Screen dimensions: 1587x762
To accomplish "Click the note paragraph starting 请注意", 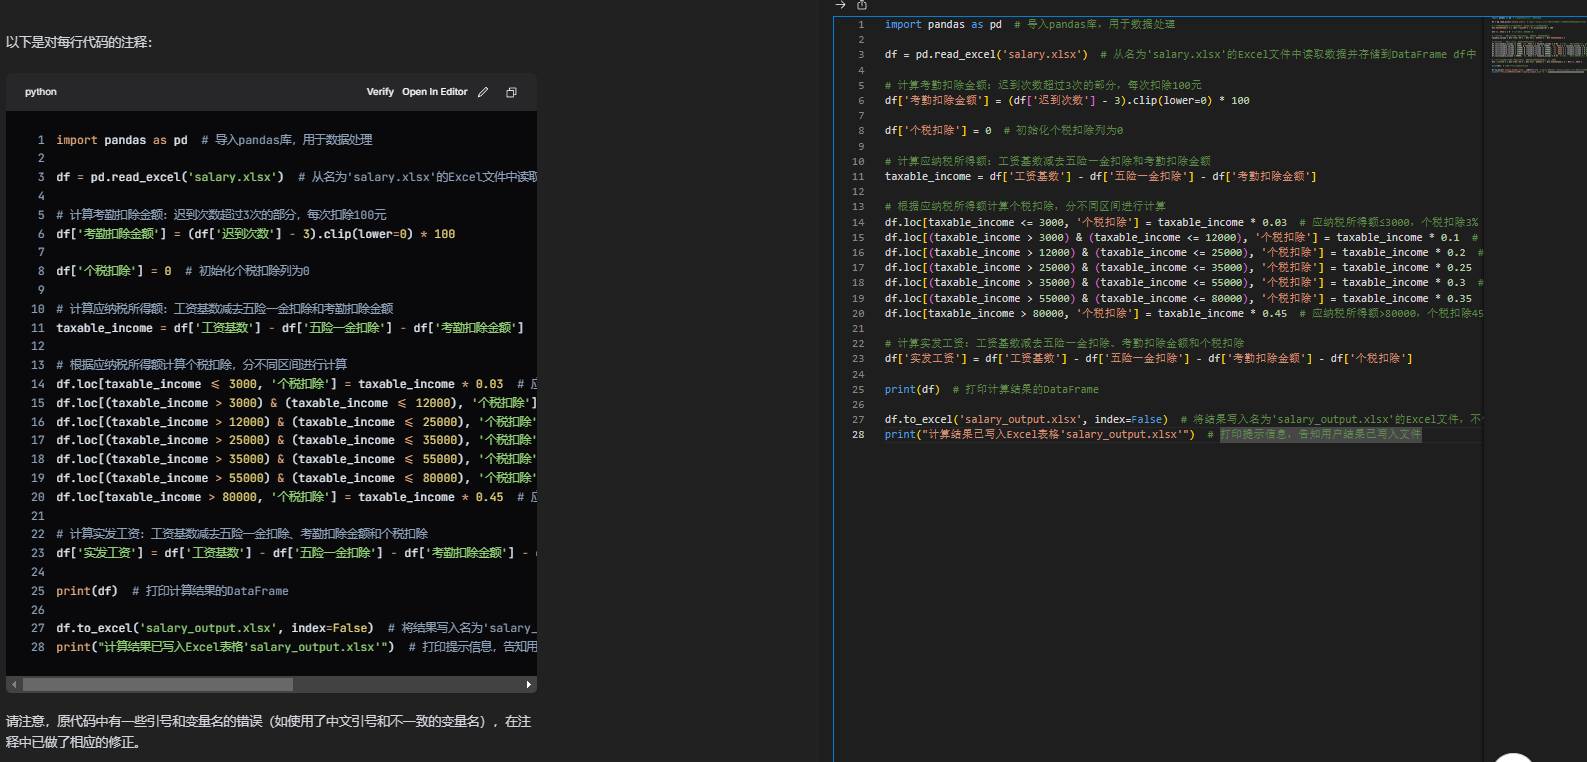I will tap(268, 731).
